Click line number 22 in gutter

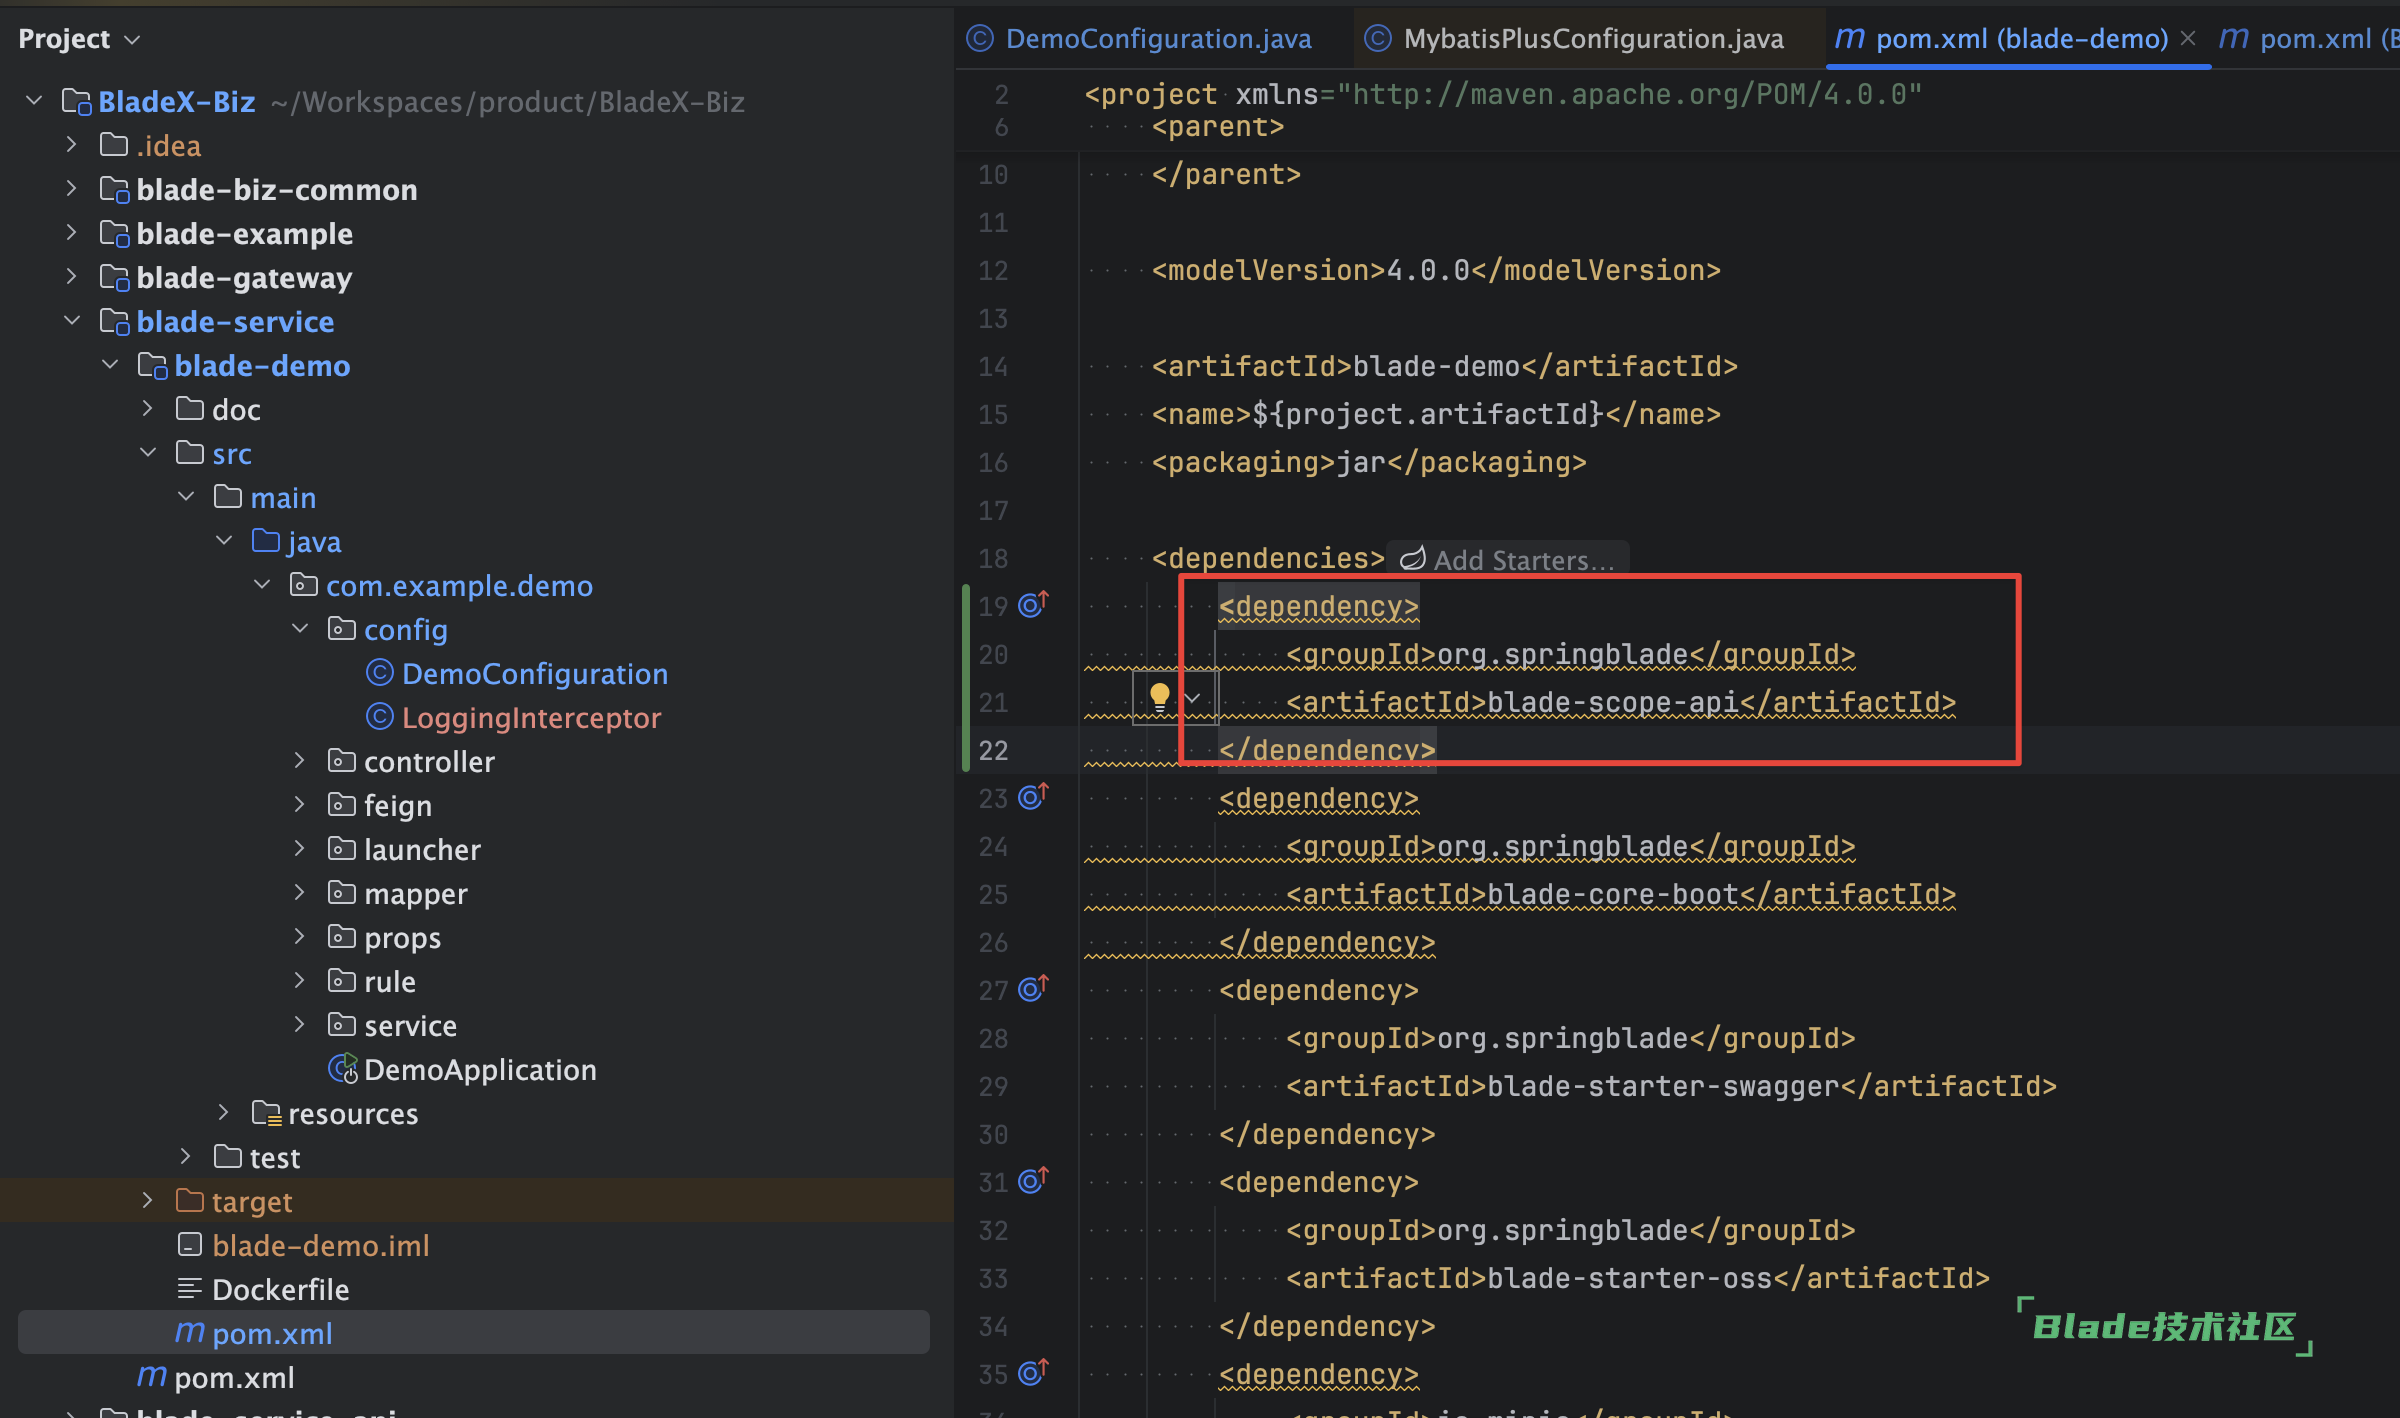coord(993,750)
